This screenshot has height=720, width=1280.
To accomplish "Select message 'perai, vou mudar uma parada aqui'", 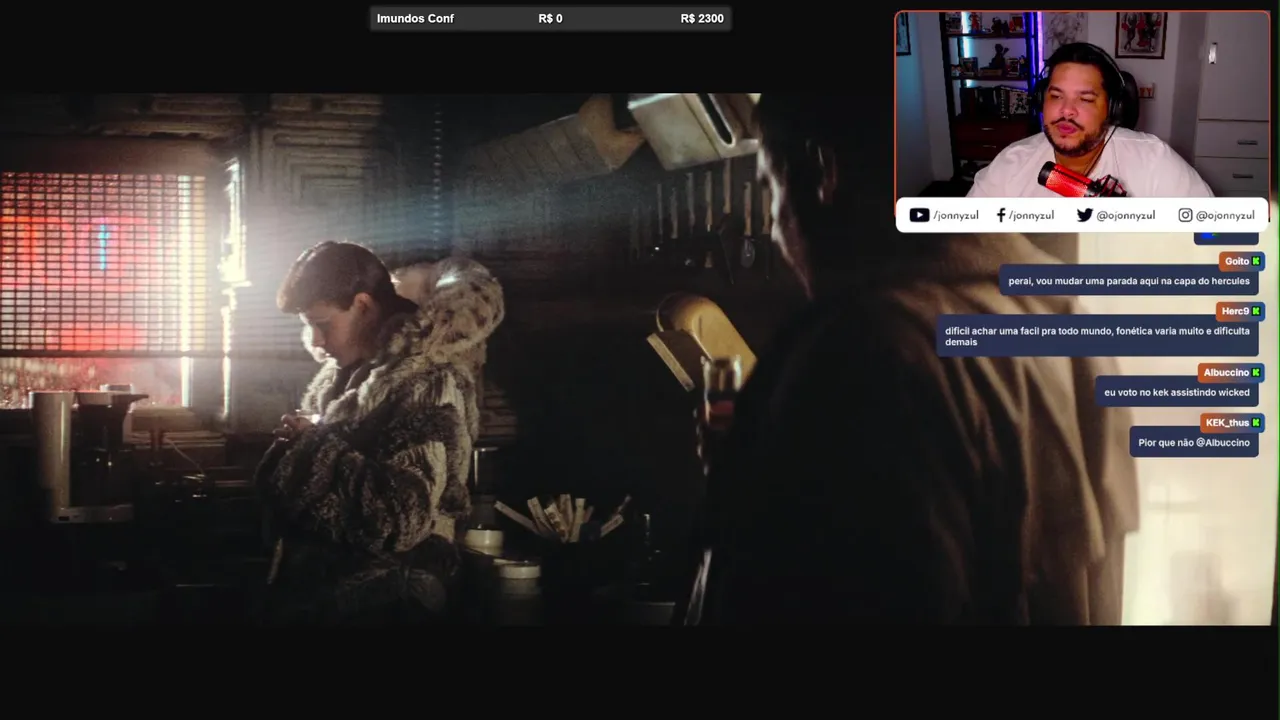I will tap(1129, 281).
